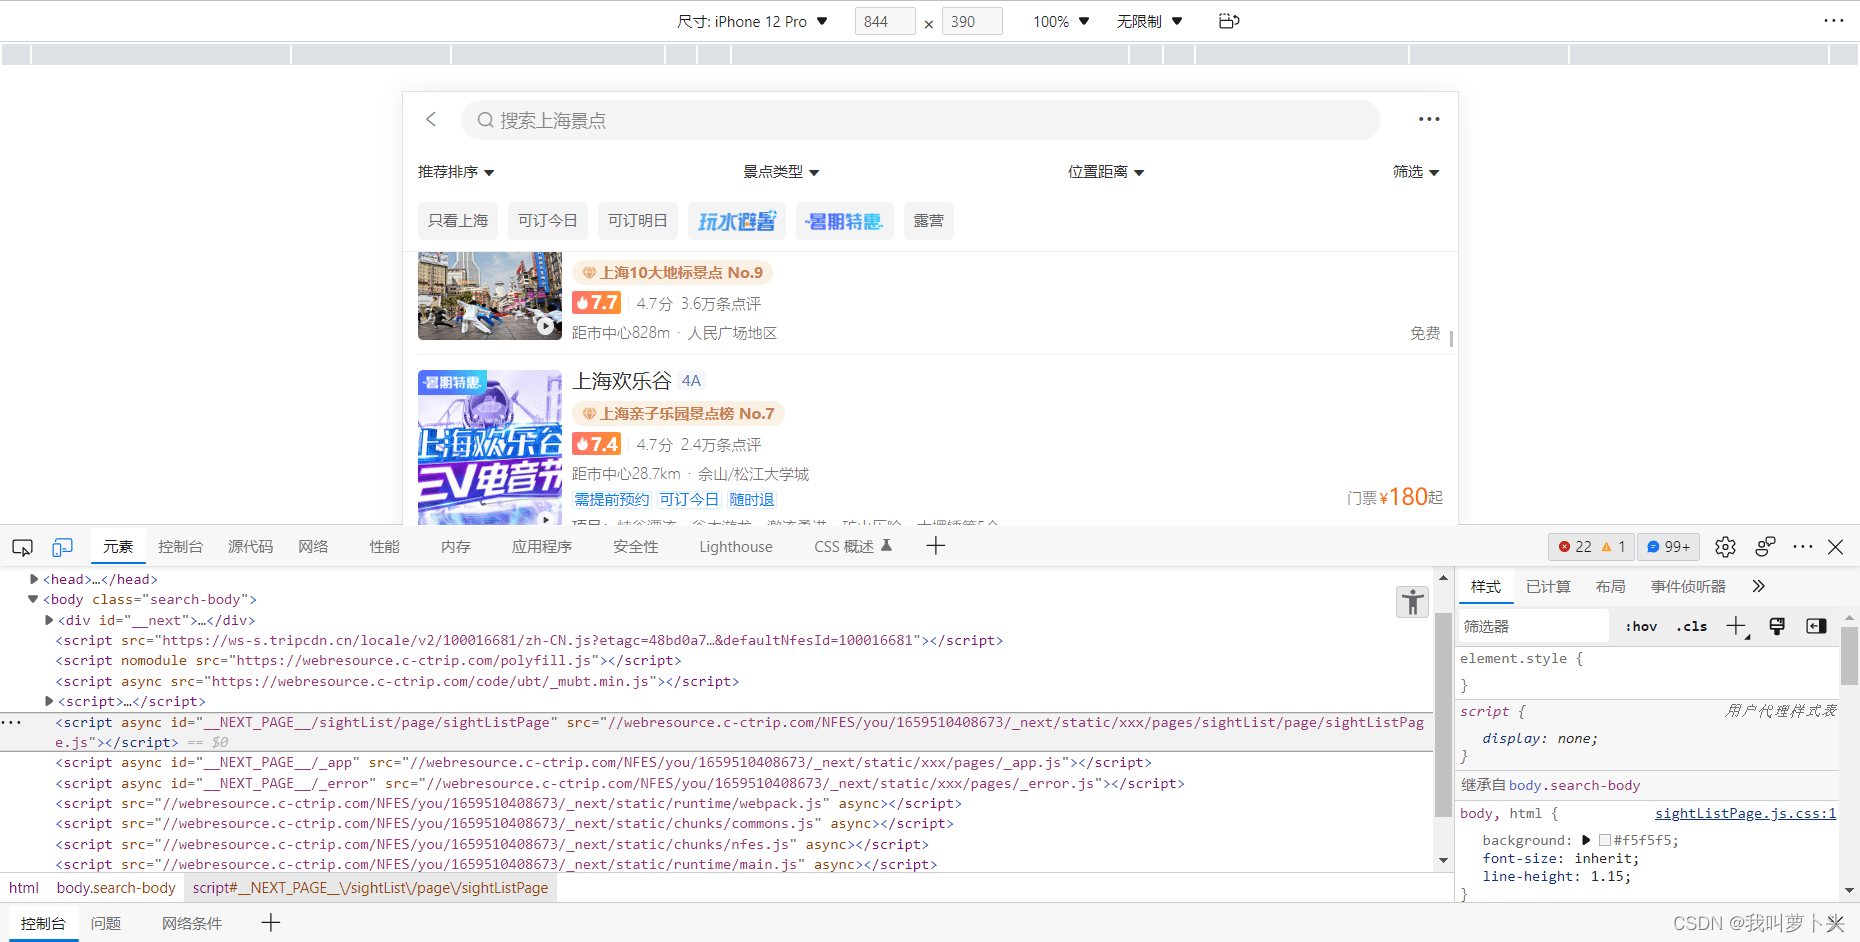Viewport: 1860px width, 942px height.
Task: Open DevTools settings gear
Action: (1725, 547)
